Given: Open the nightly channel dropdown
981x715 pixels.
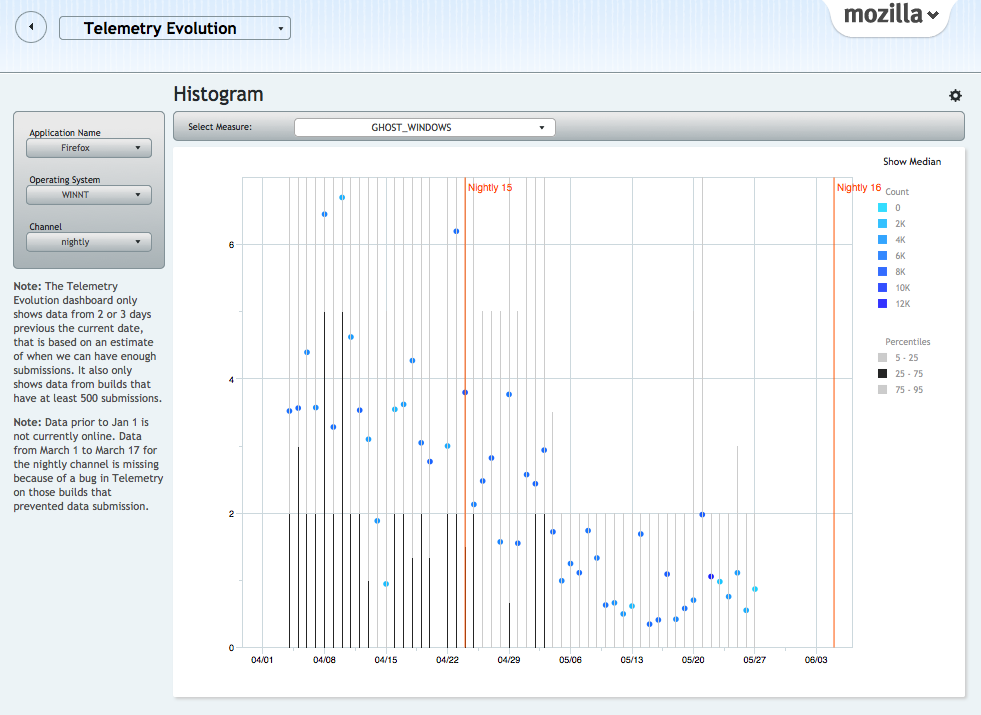Looking at the screenshot, I should [x=89, y=242].
